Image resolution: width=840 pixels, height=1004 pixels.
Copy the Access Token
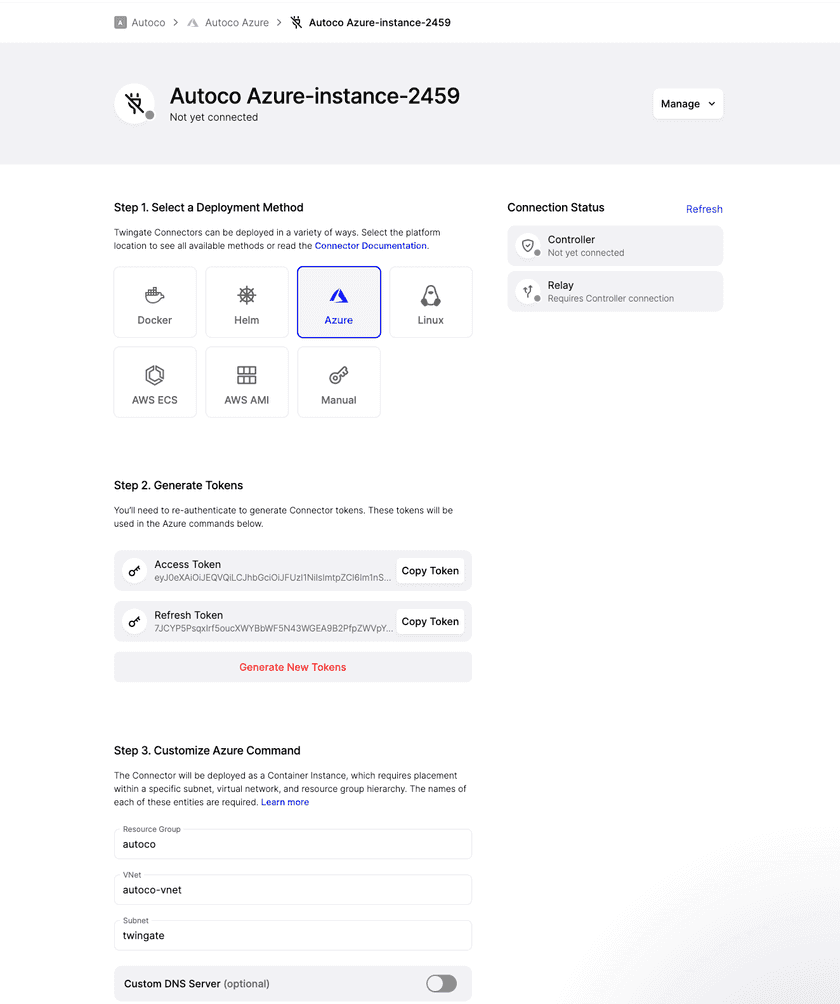430,571
